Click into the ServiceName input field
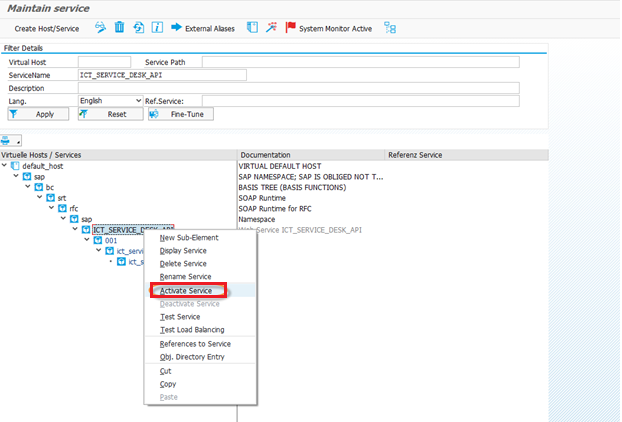Viewport: 622px width, 422px height. pyautogui.click(x=162, y=75)
